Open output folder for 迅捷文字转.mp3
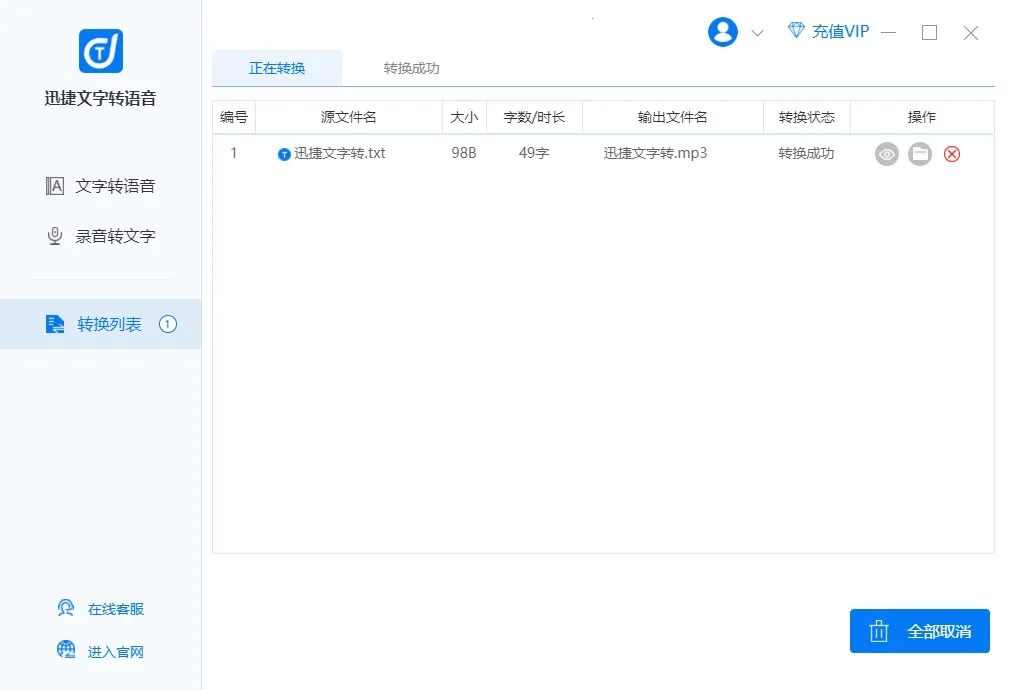Viewport: 1010px width, 690px height. [x=920, y=154]
